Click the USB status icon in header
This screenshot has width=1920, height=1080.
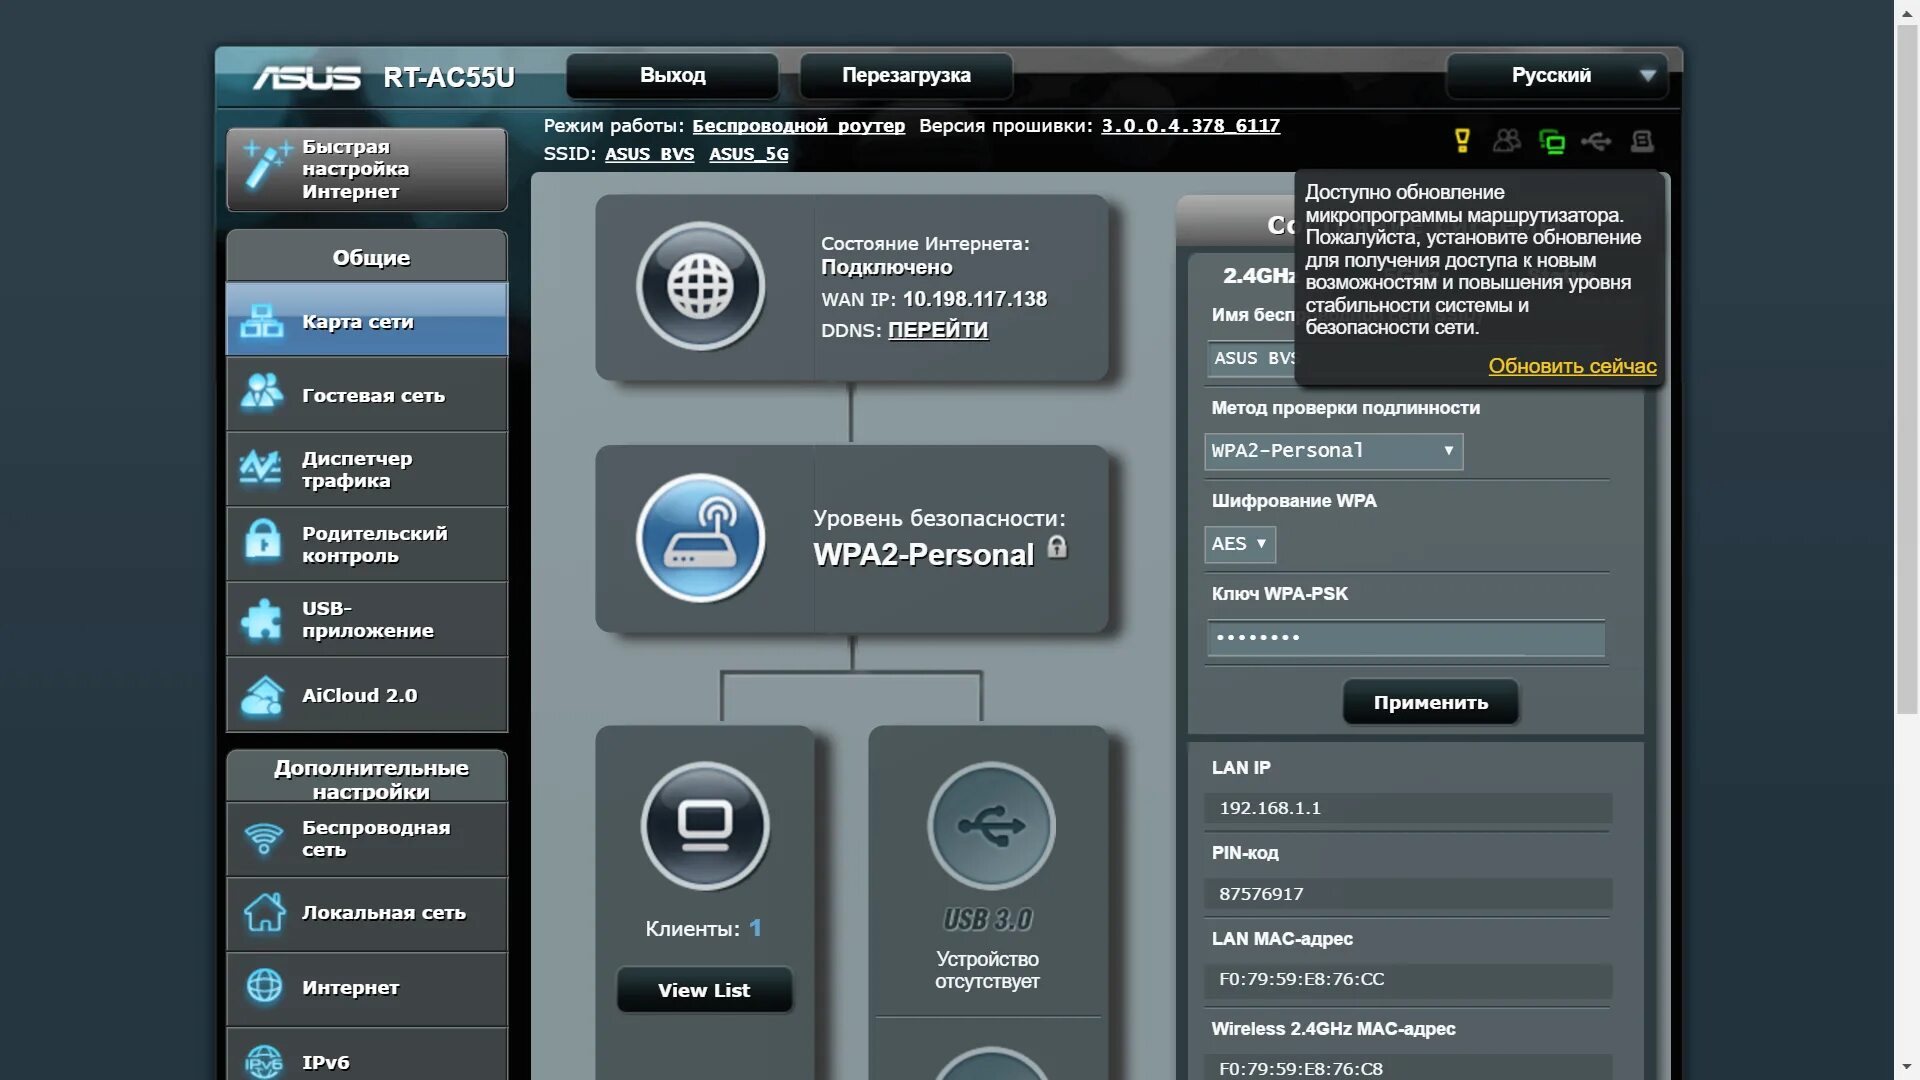click(x=1596, y=141)
